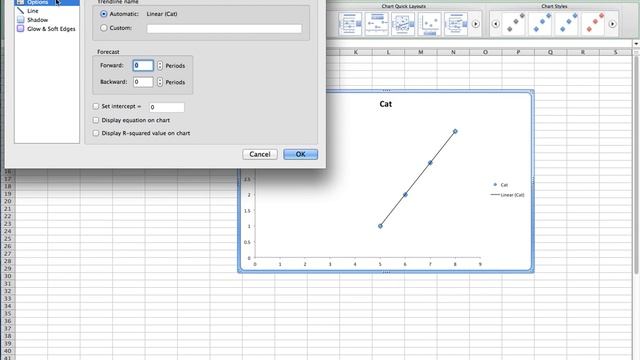This screenshot has height=360, width=640.
Task: Select row 38 header
Action: tap(7, 336)
